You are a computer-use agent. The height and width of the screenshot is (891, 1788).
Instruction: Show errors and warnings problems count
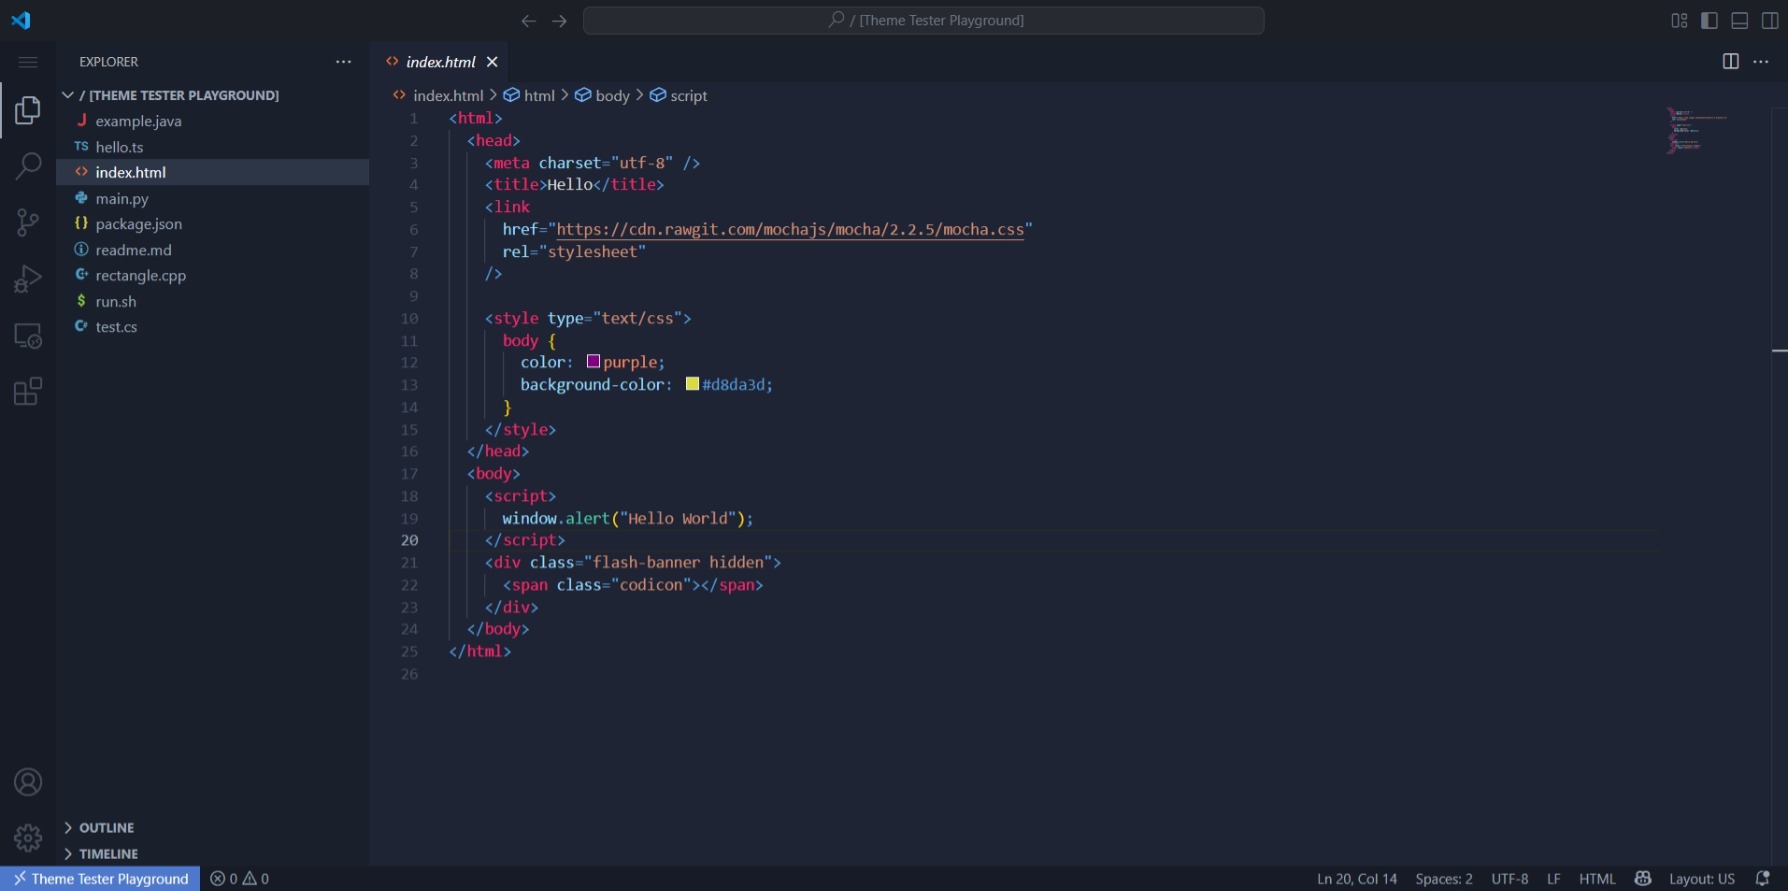240,879
